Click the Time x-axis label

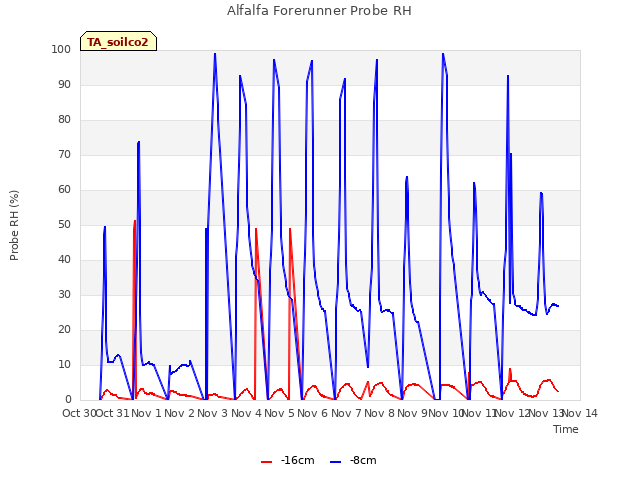coord(566,429)
